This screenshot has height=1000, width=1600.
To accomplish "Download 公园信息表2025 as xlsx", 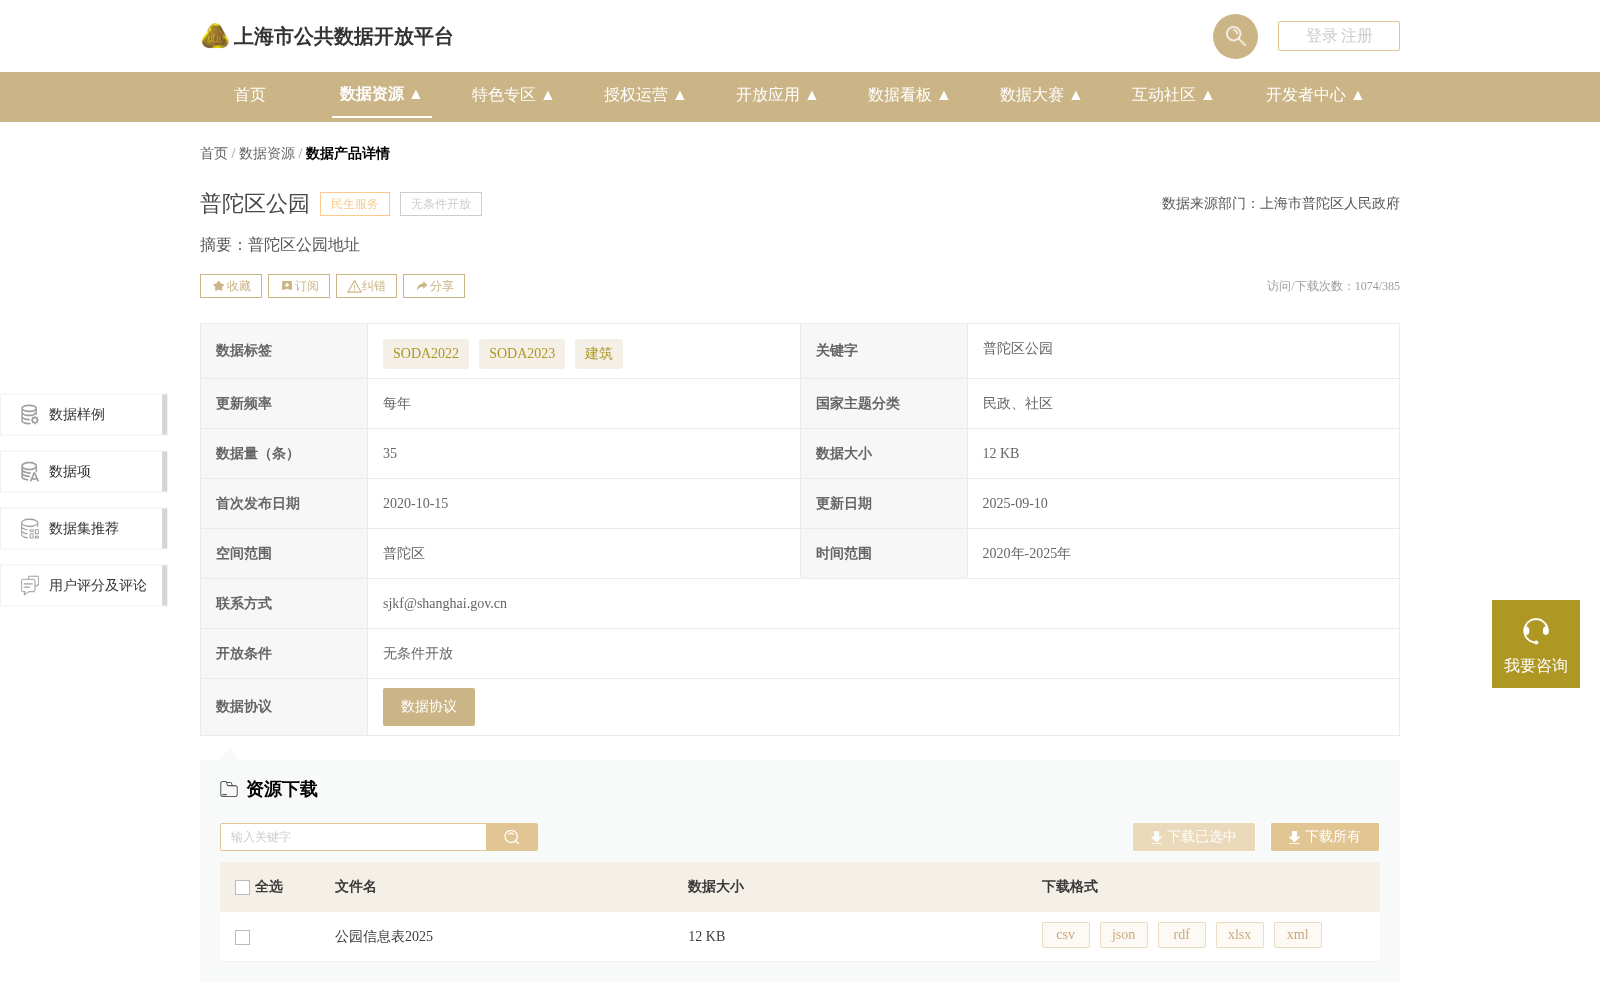I will click(x=1240, y=935).
